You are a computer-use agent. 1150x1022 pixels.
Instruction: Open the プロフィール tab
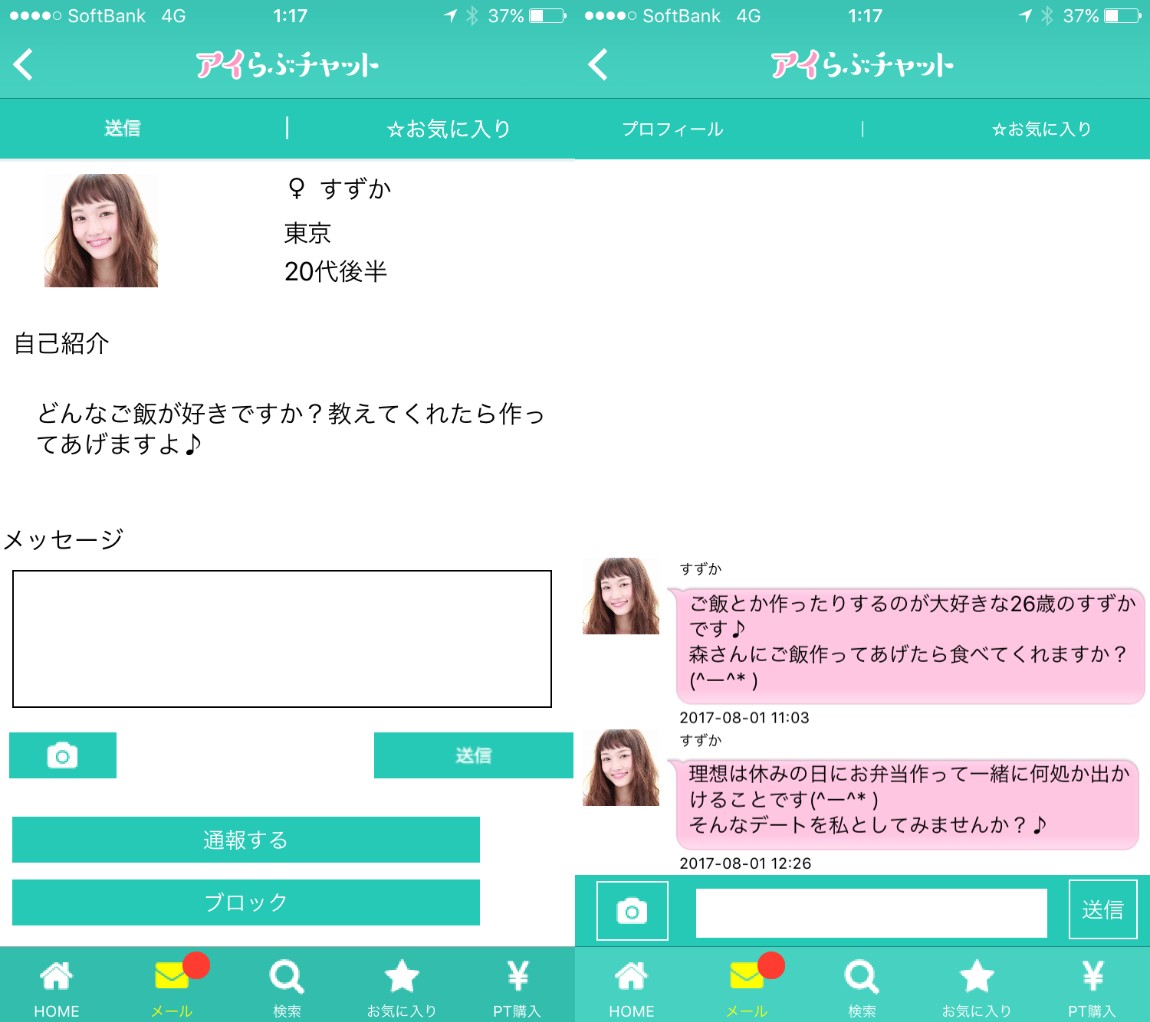(x=672, y=128)
